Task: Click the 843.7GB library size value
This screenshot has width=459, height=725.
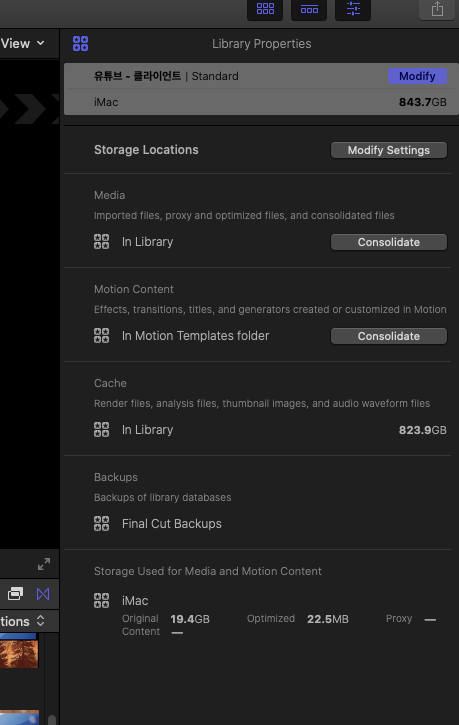Action: pos(422,102)
